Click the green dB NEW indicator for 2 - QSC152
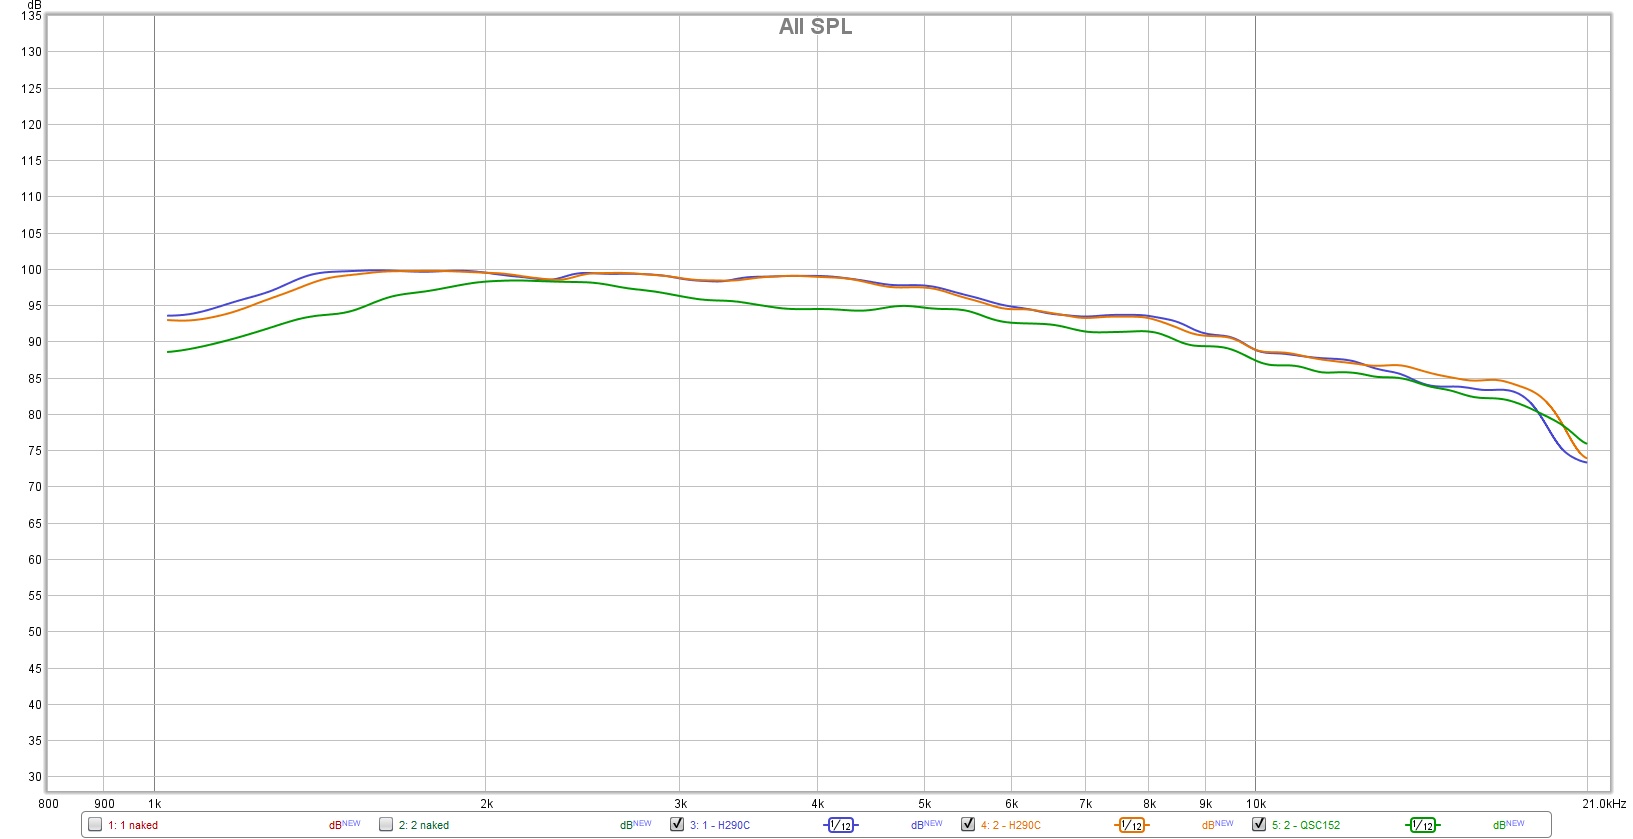The height and width of the screenshot is (839, 1633). pyautogui.click(x=1508, y=825)
